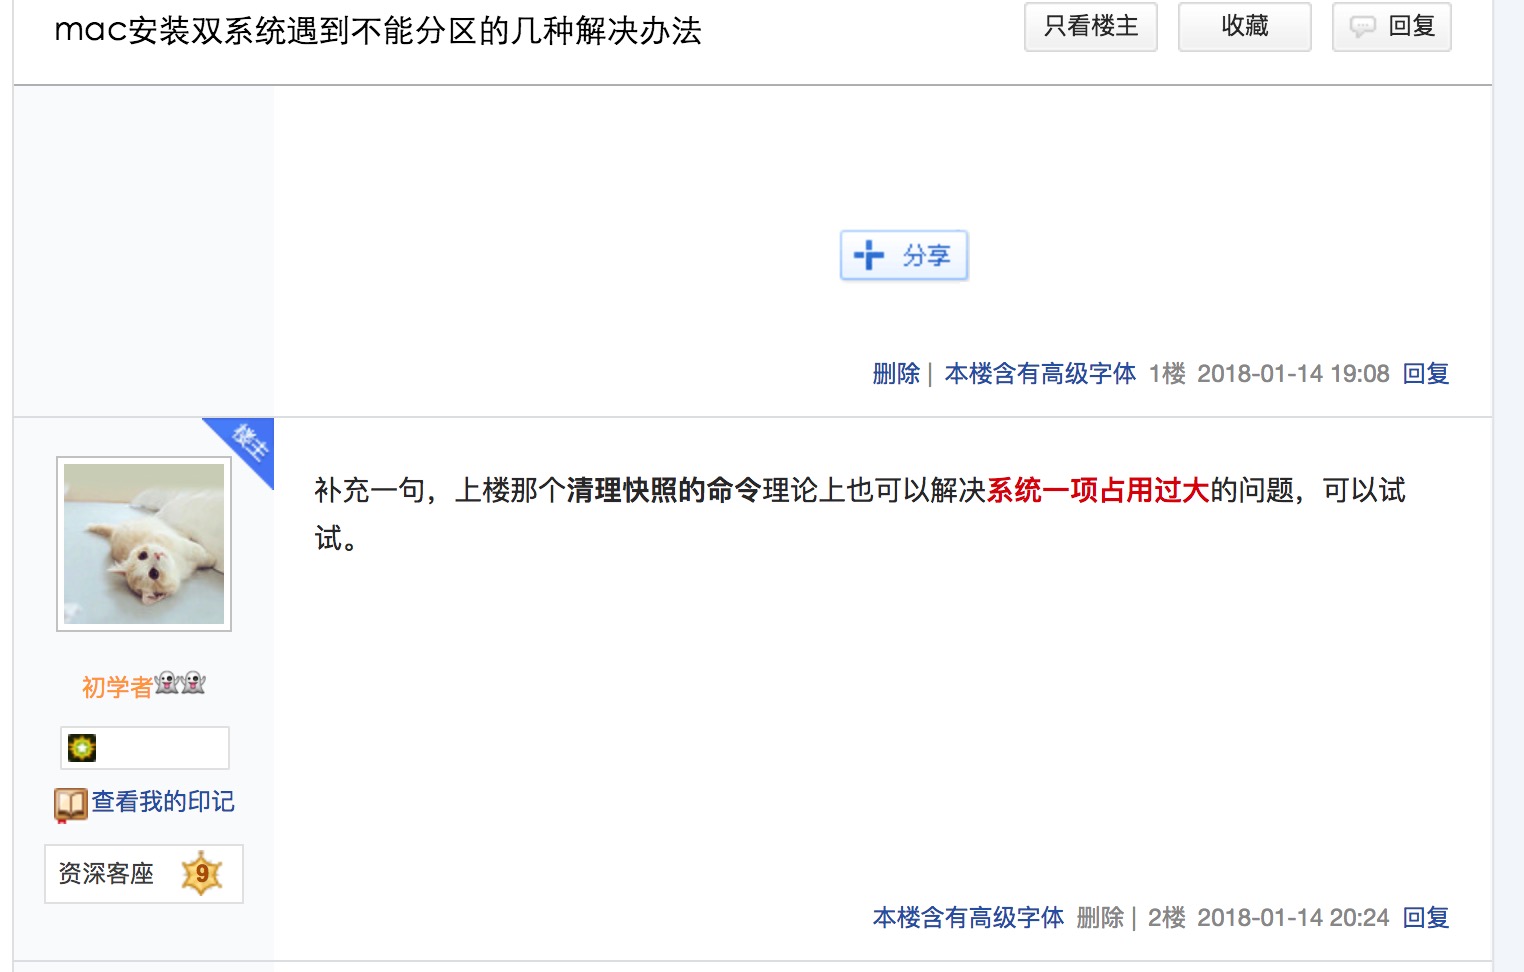Delete the 2楼 post via 删除
Screen dimensions: 1524x972
coord(1100,918)
